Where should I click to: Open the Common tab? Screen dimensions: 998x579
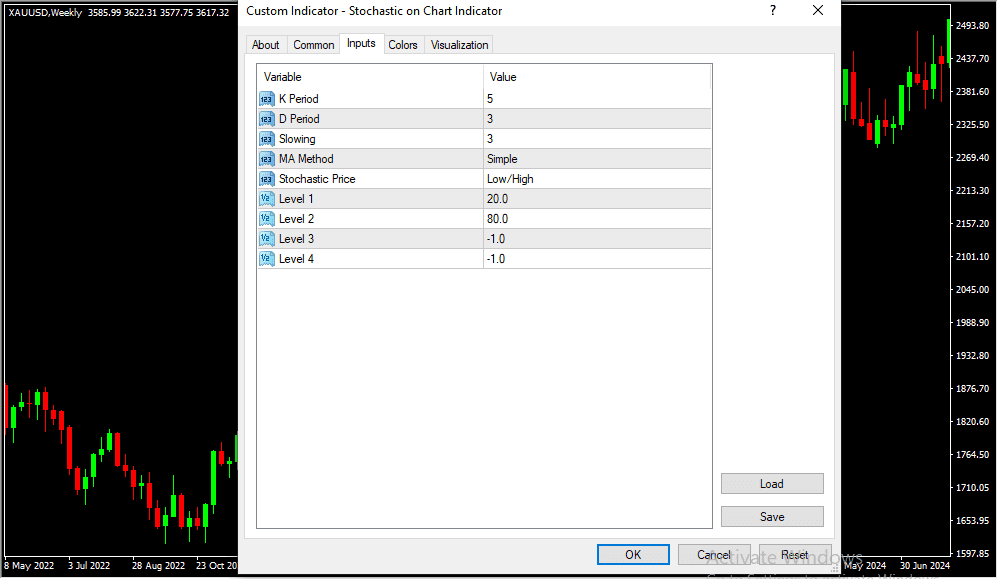[314, 45]
